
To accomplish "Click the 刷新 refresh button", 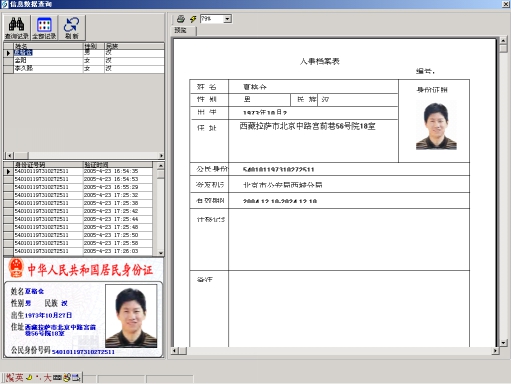I will pyautogui.click(x=72, y=28).
